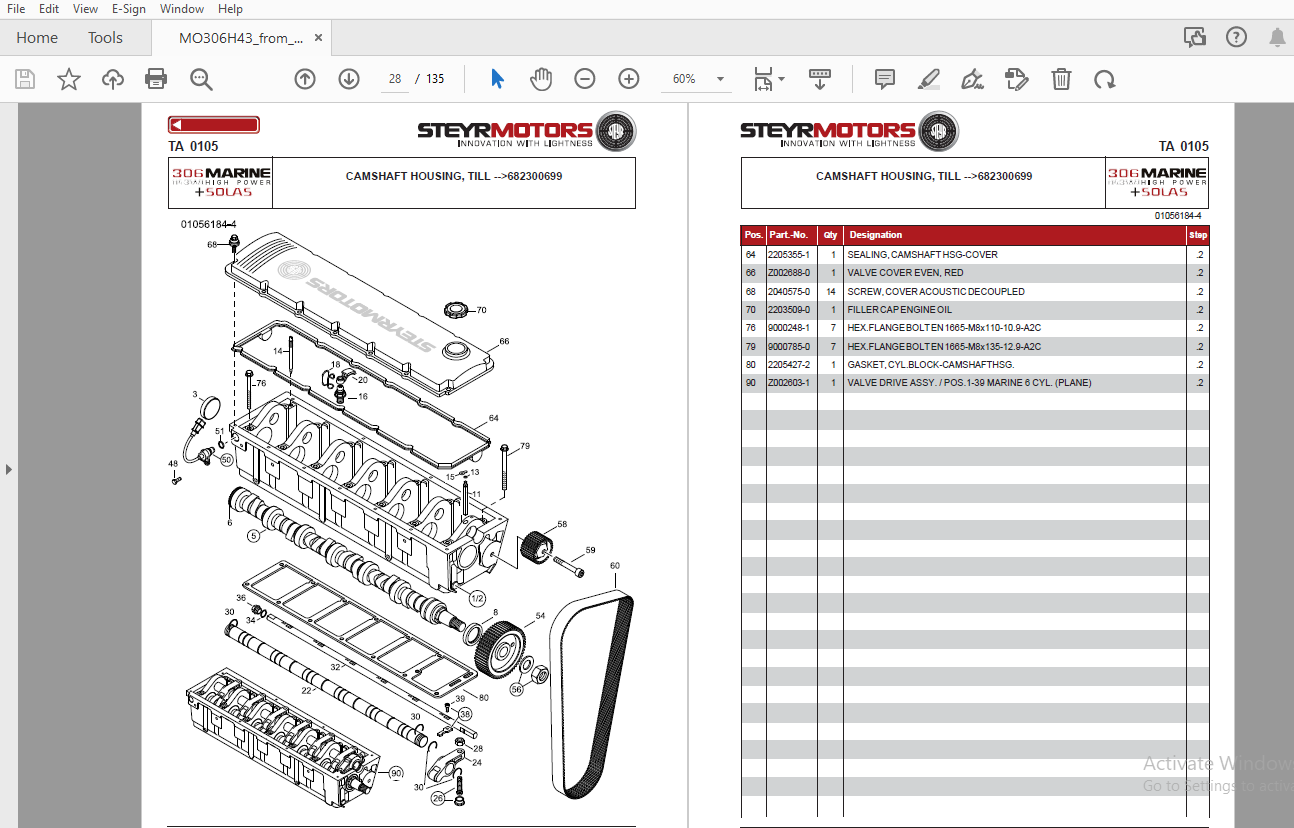This screenshot has width=1294, height=828.
Task: Click FILLER CAP ENGINE OIL row text
Action: (900, 310)
